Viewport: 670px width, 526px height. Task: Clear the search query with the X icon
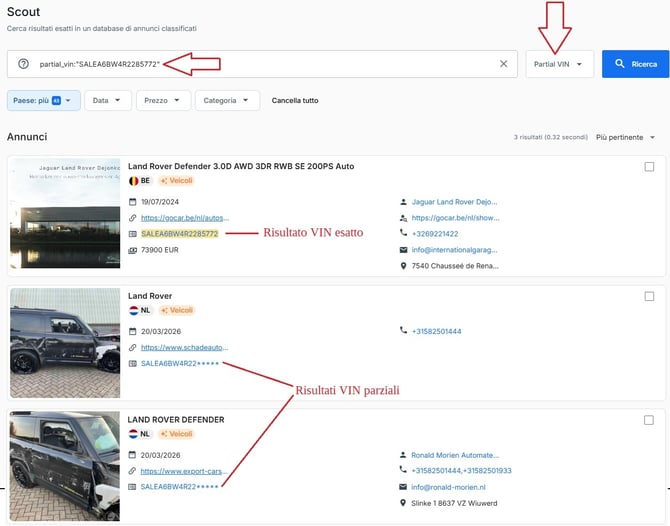click(x=503, y=64)
